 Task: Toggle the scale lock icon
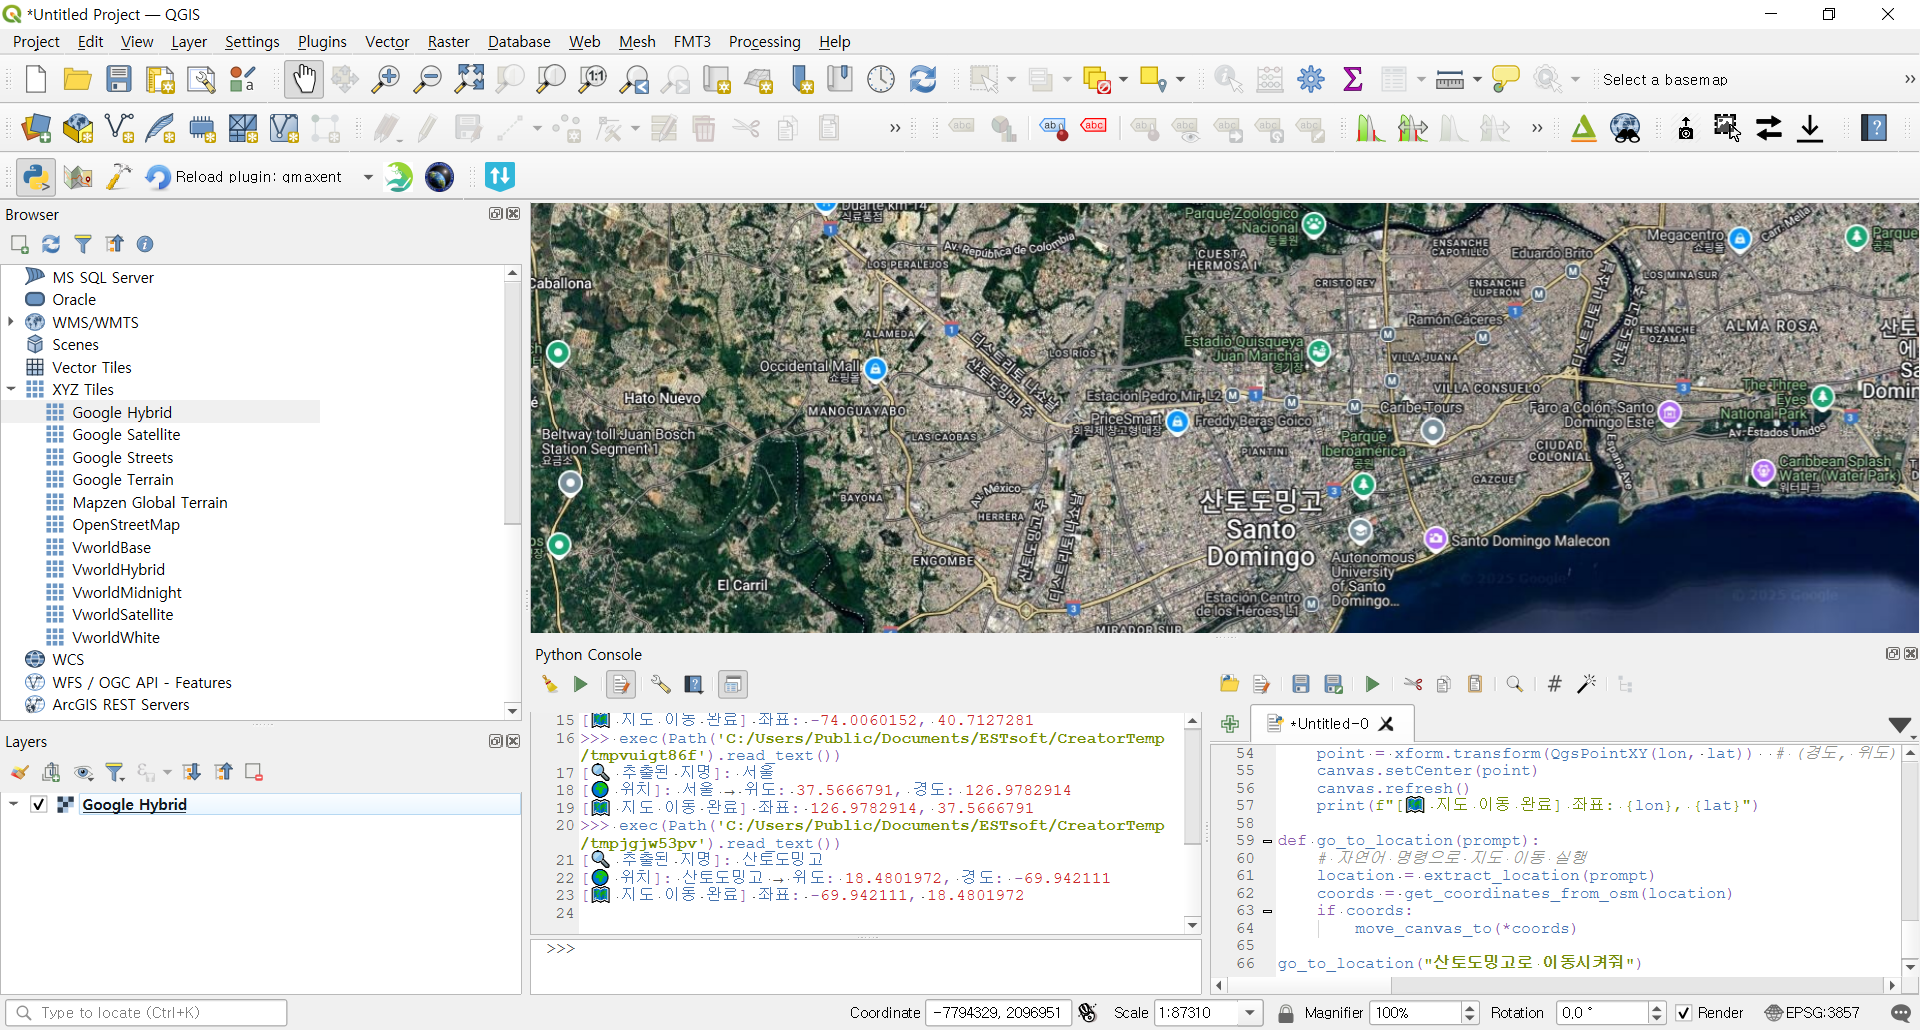pos(1286,1012)
